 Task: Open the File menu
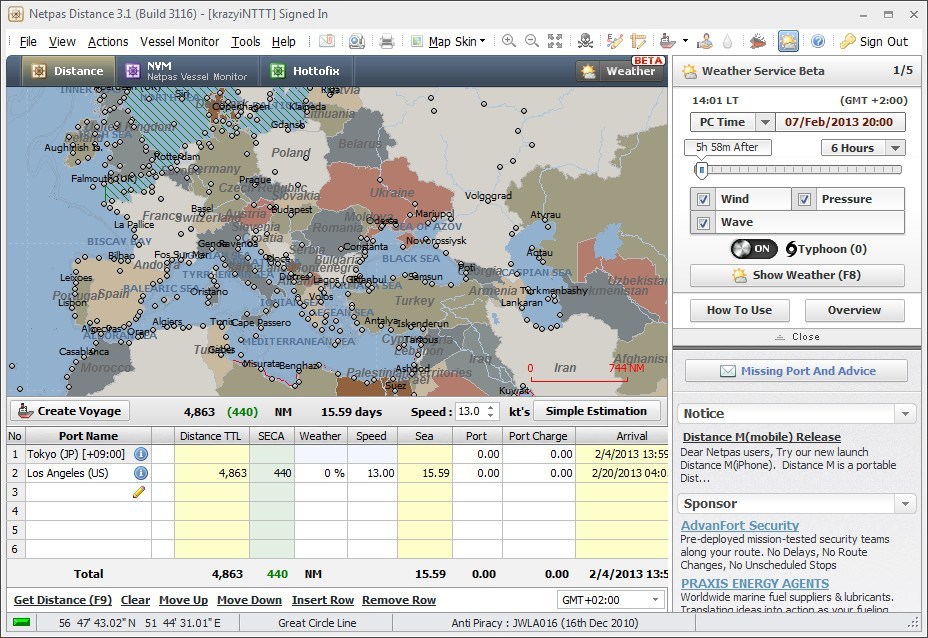pos(28,41)
